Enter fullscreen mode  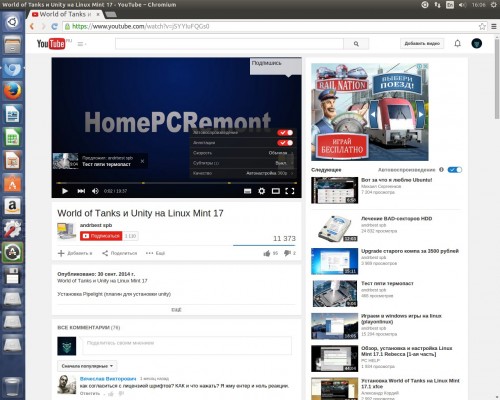(290, 191)
